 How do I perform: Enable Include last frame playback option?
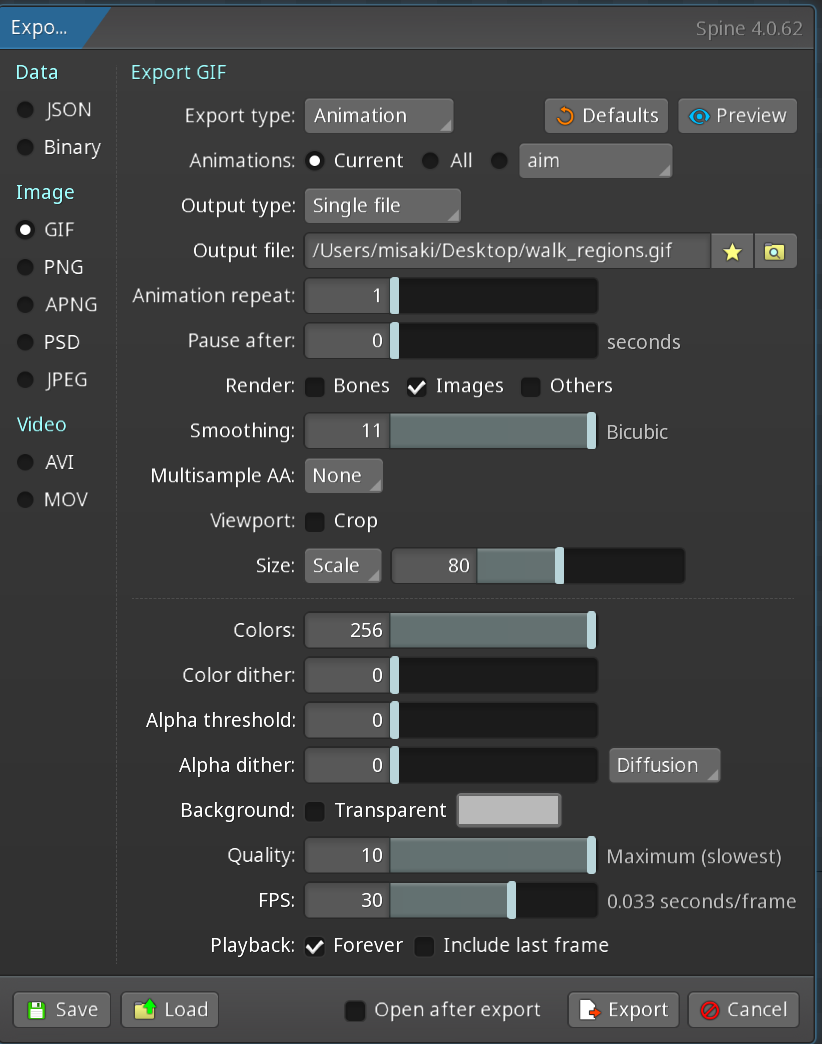(x=424, y=945)
